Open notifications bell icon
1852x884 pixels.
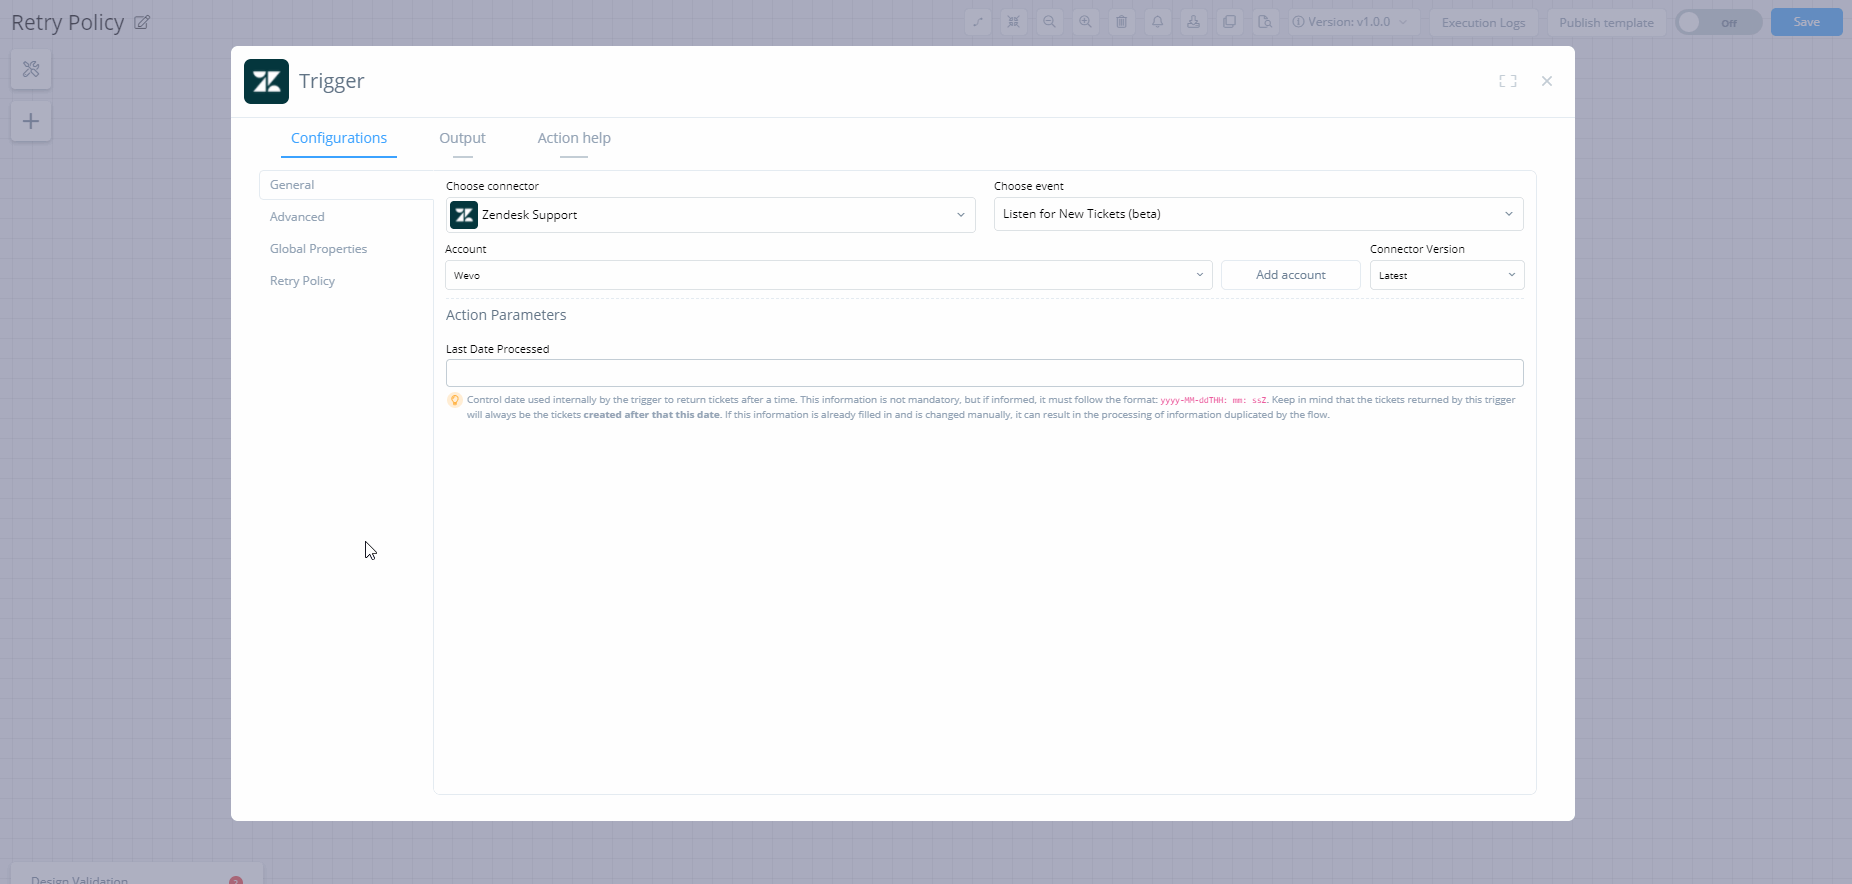pos(1158,22)
